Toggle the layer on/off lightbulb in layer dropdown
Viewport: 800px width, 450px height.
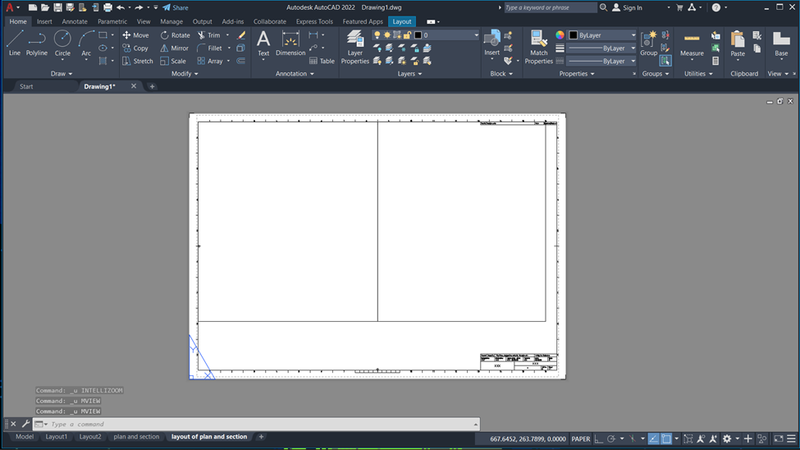coord(377,35)
